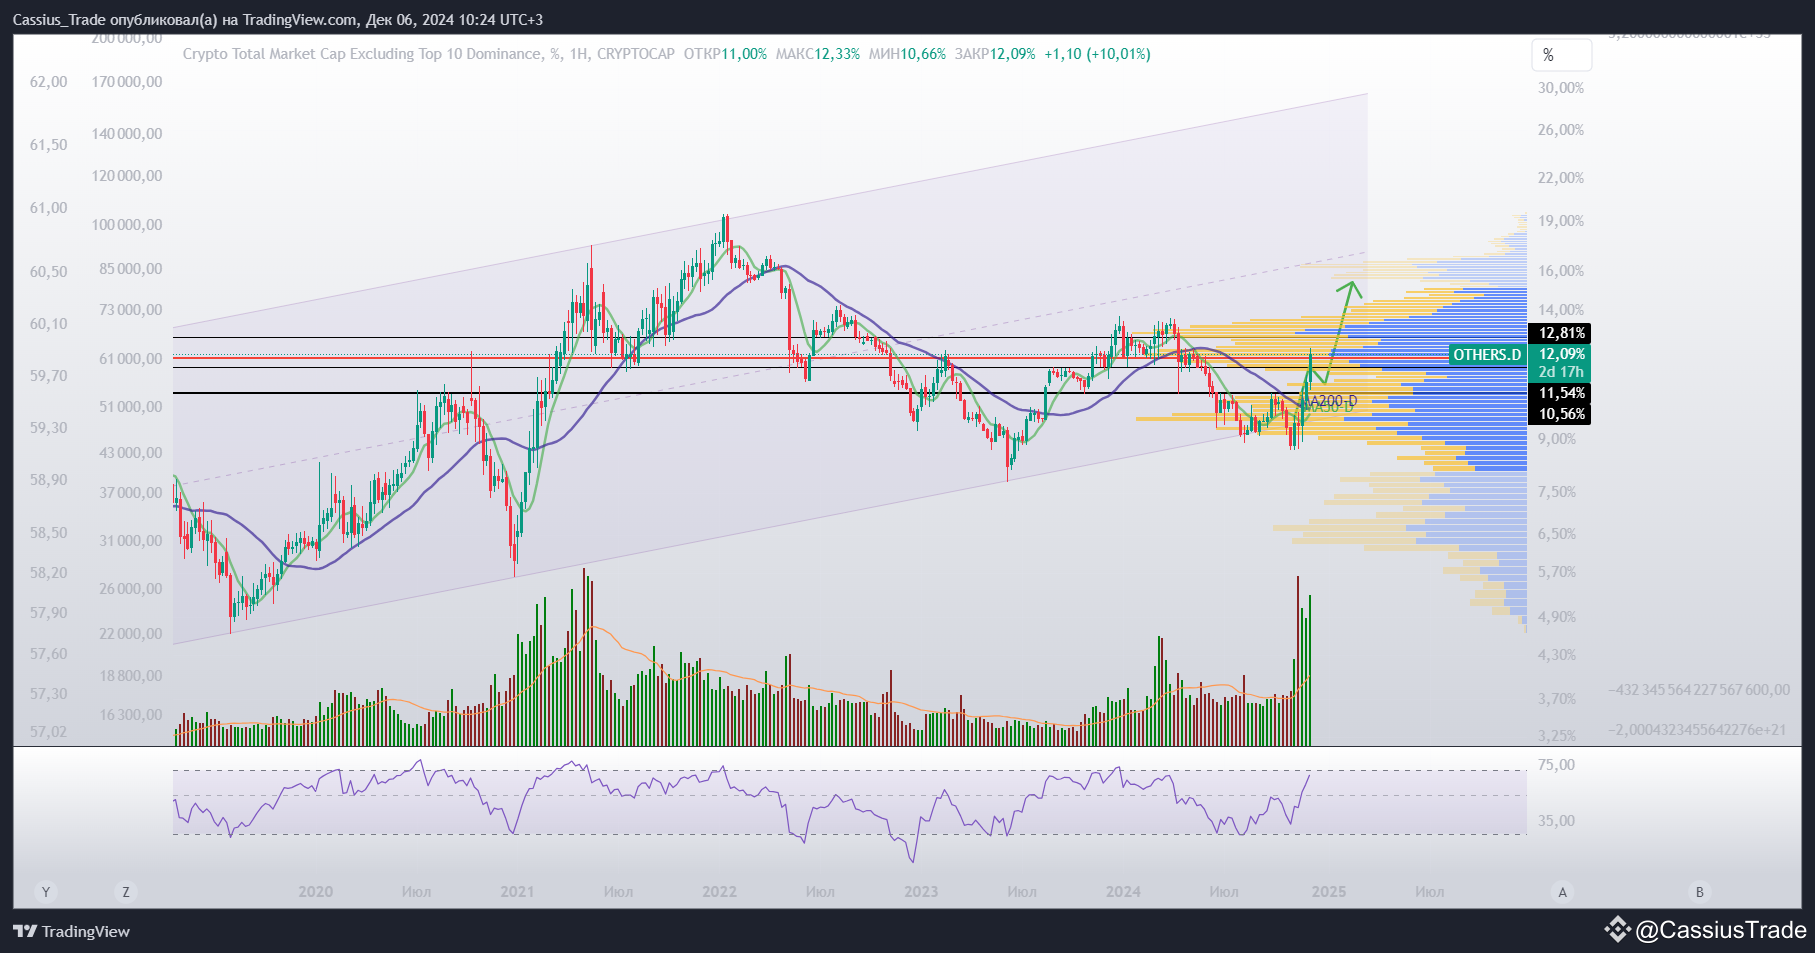Image resolution: width=1815 pixels, height=953 pixels.
Task: Click the RSI scale value '35,00'
Action: pyautogui.click(x=1556, y=821)
